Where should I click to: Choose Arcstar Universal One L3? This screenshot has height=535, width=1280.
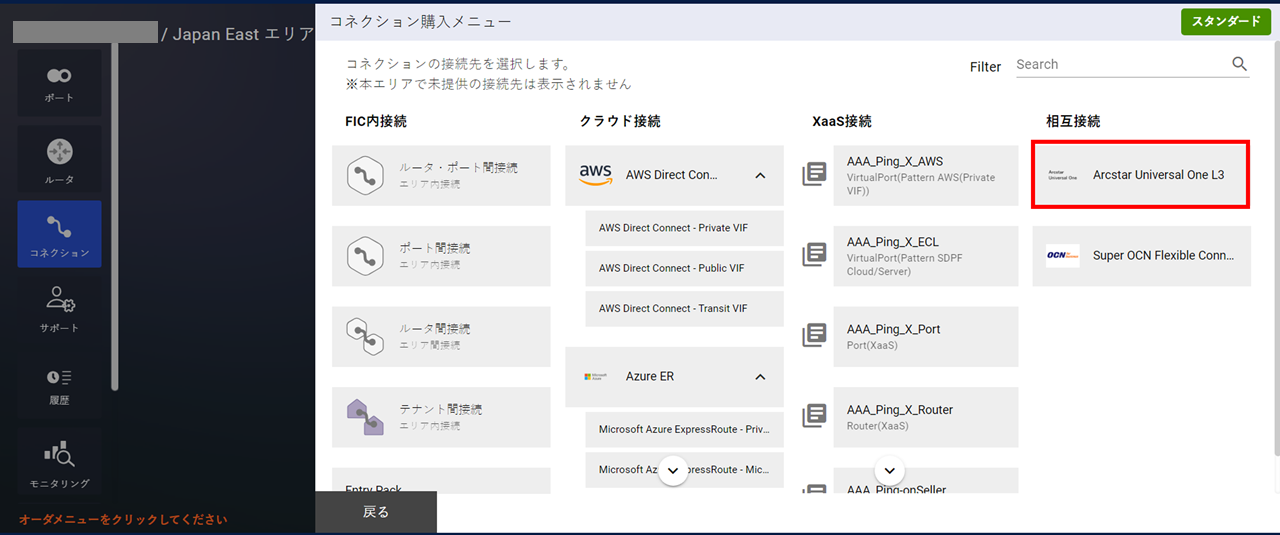click(x=1140, y=175)
